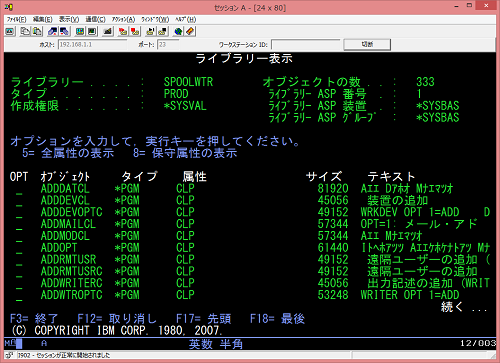The width and height of the screenshot is (500, 363).
Task: Open the 通信(C) menu
Action: point(95,19)
